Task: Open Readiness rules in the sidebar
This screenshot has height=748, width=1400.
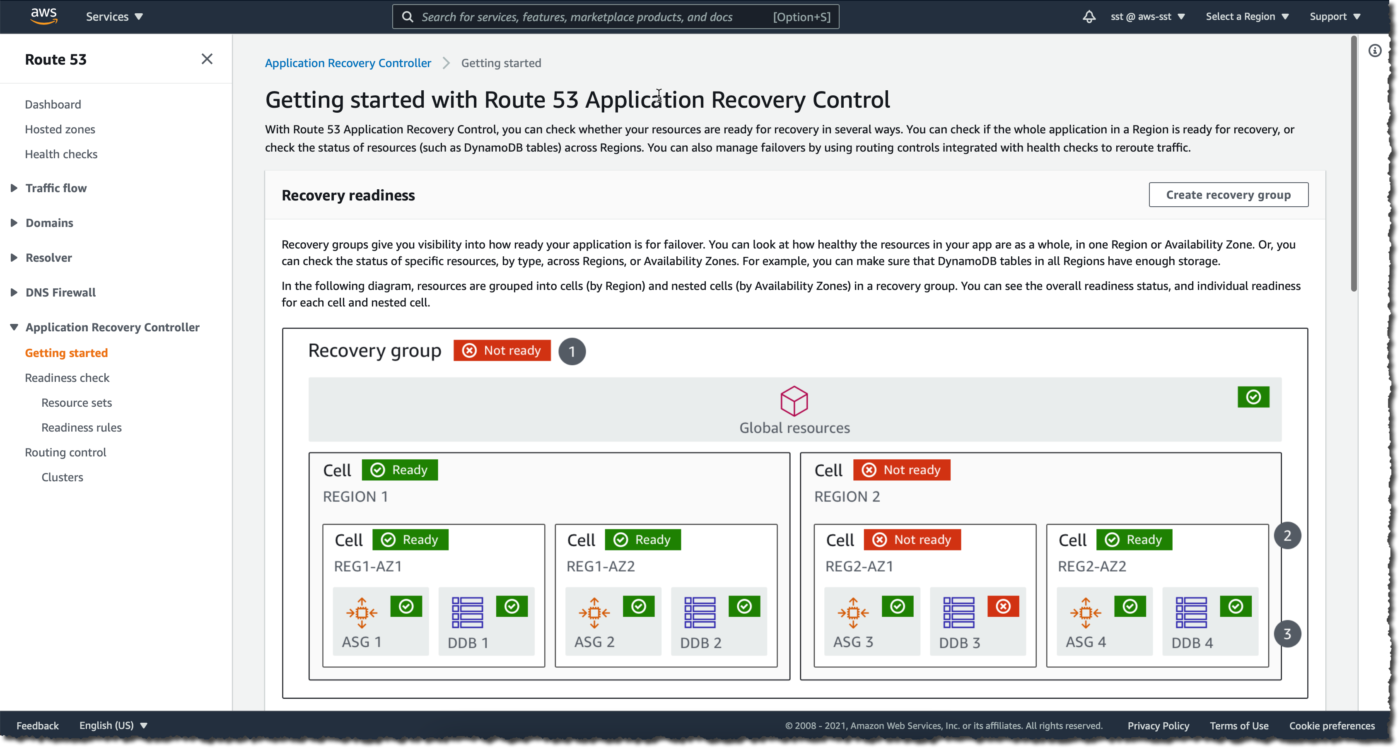Action: (82, 428)
